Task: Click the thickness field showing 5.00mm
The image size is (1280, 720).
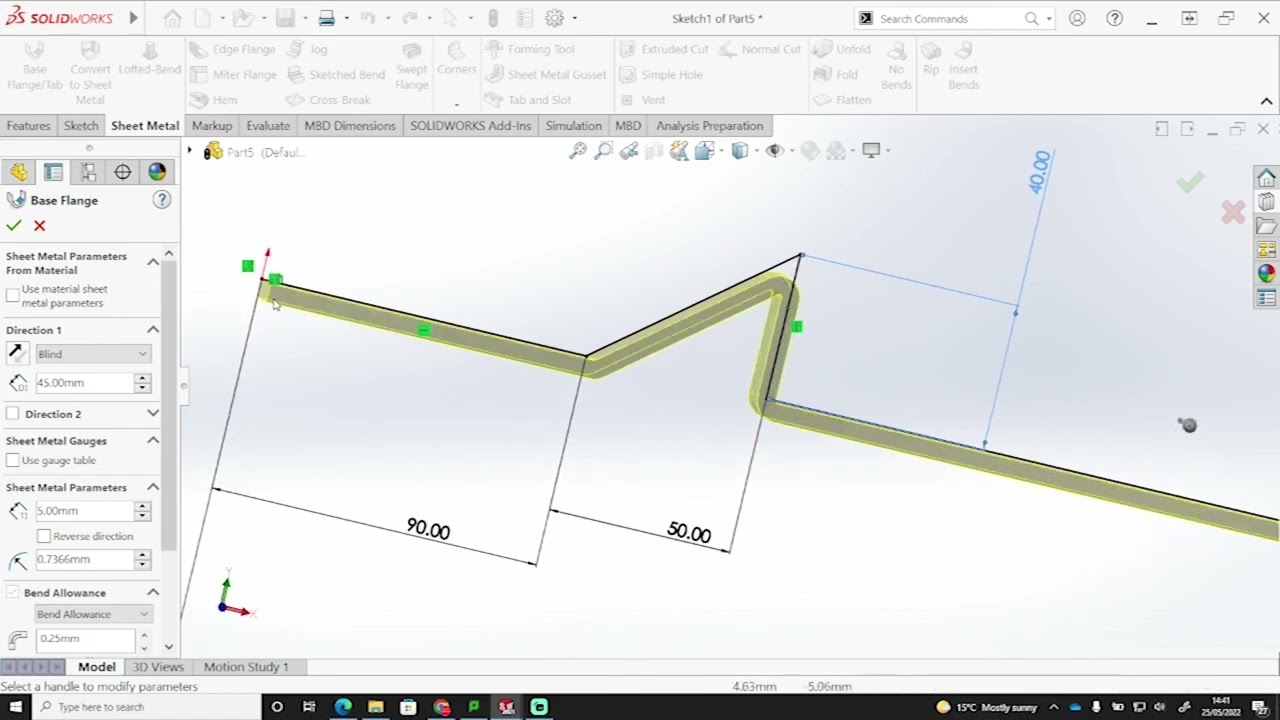Action: (x=84, y=511)
